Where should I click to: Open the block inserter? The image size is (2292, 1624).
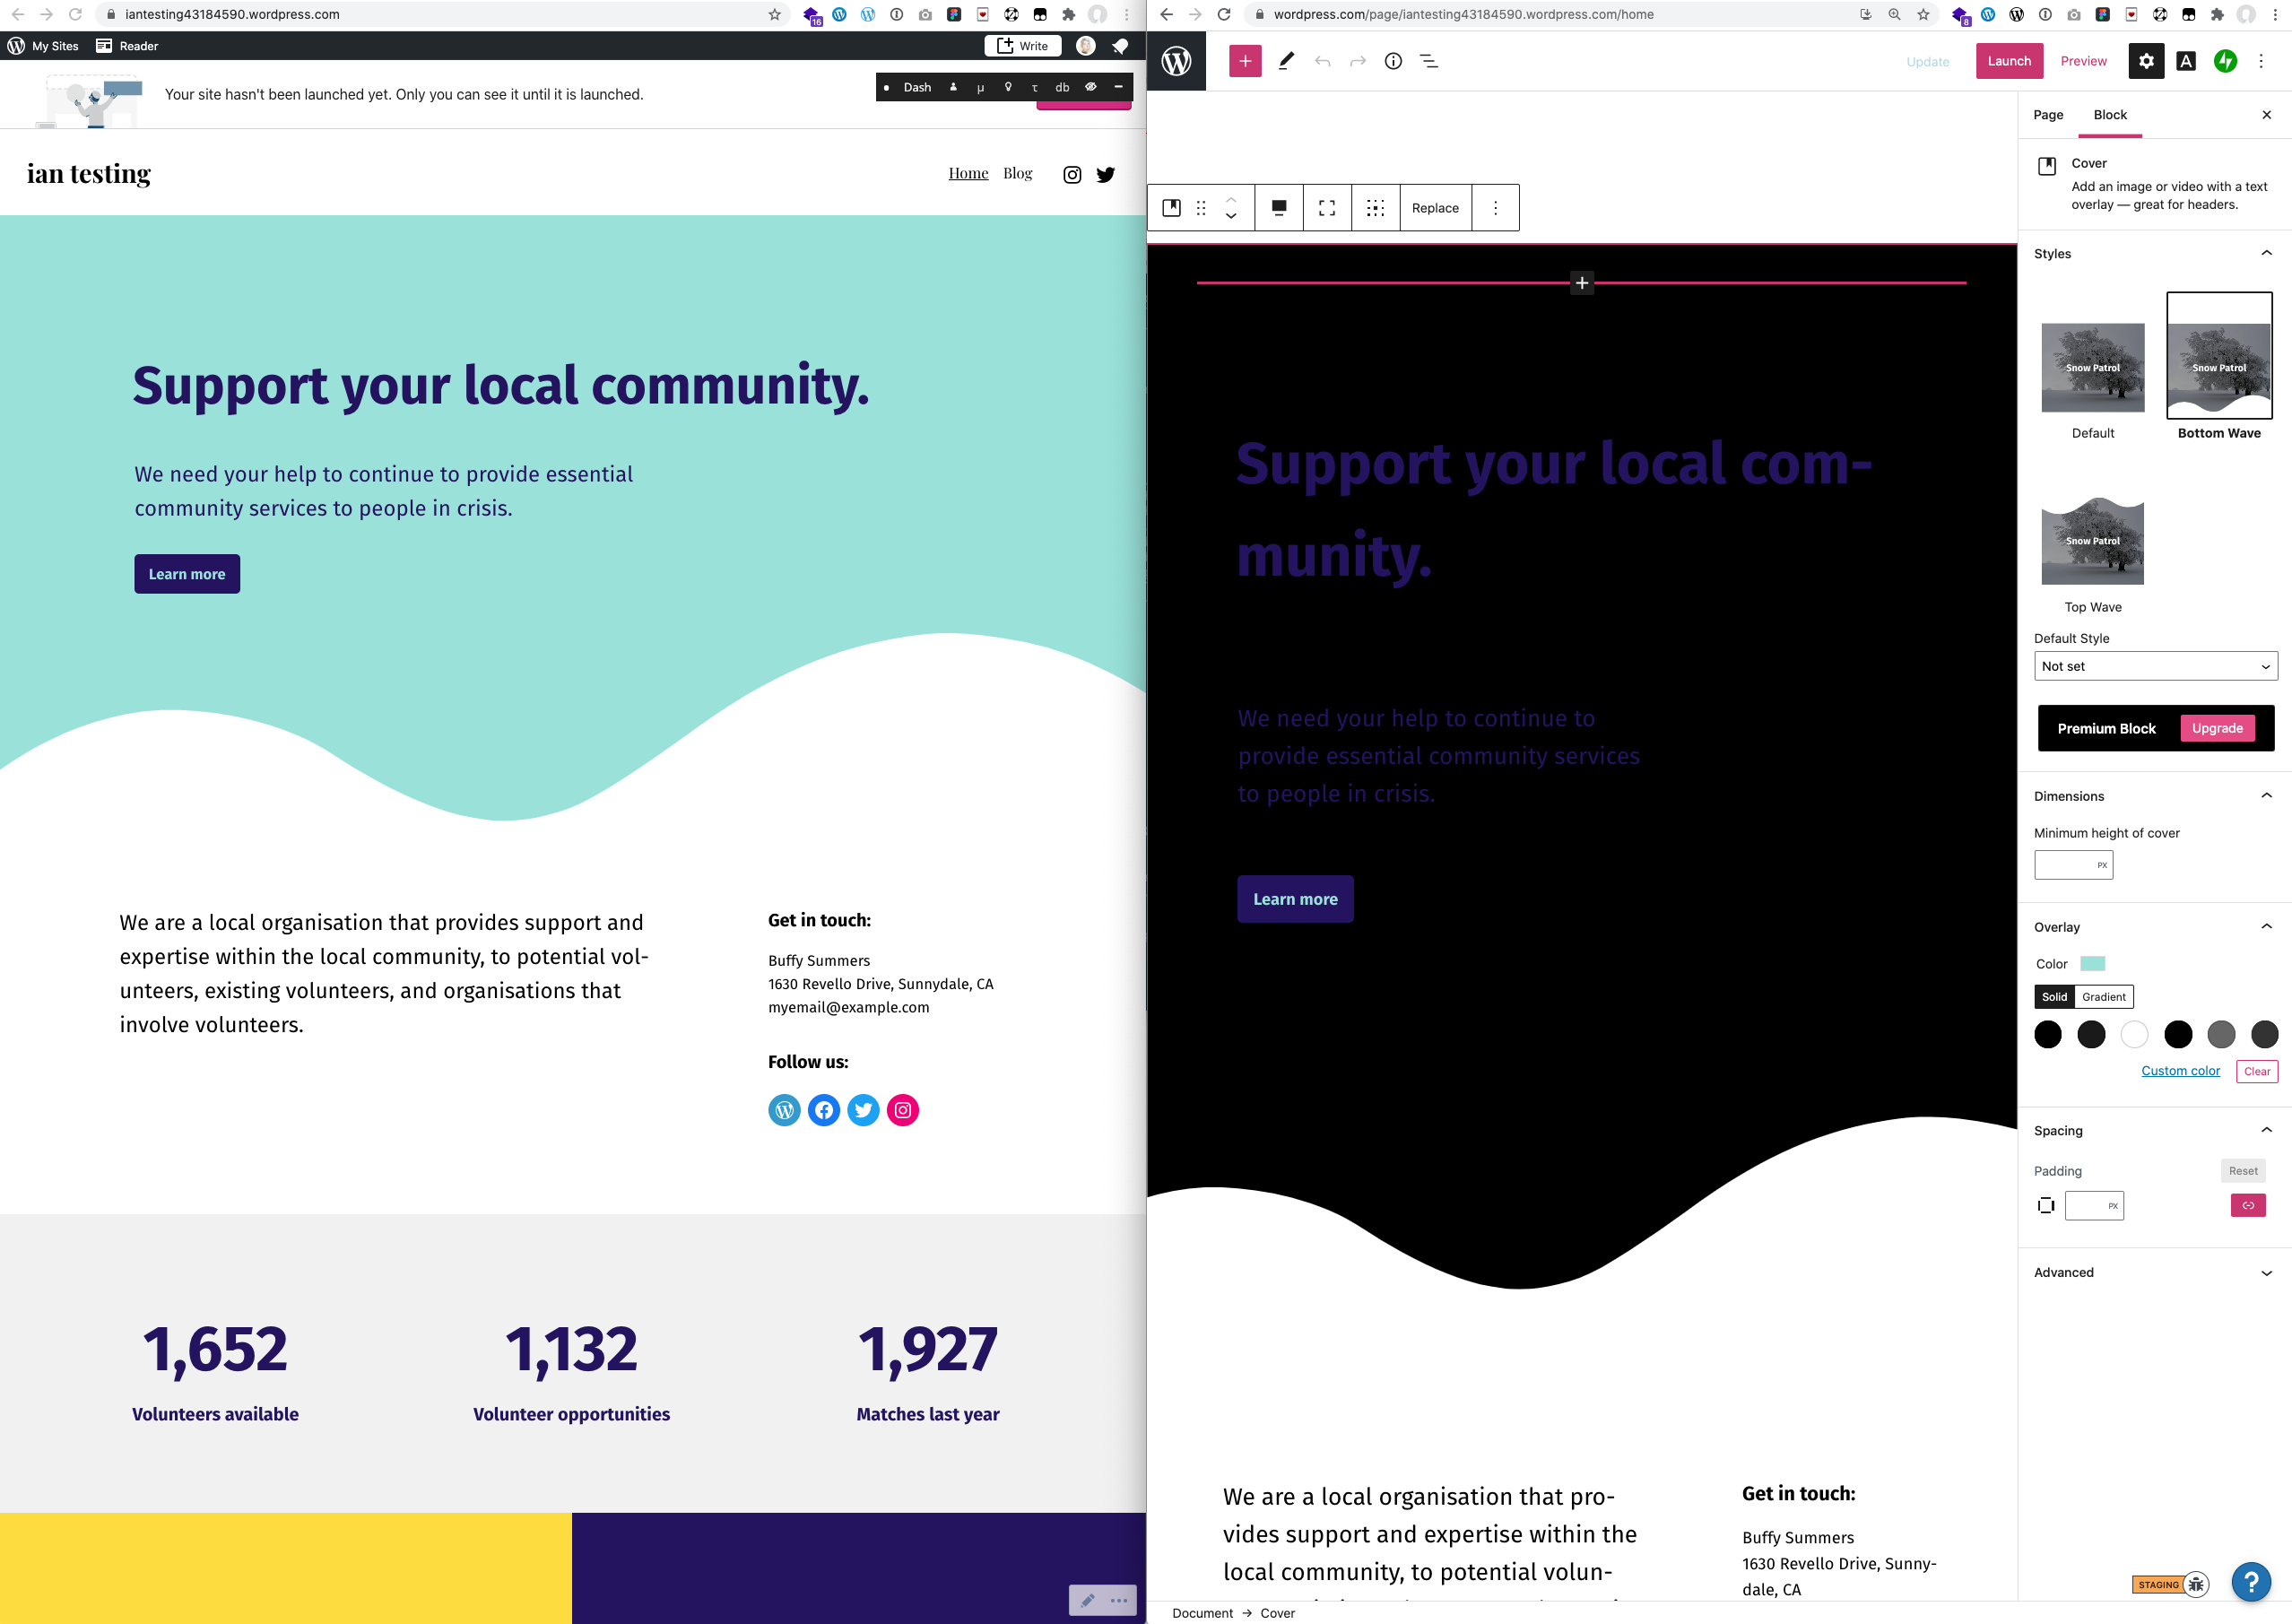[1245, 61]
